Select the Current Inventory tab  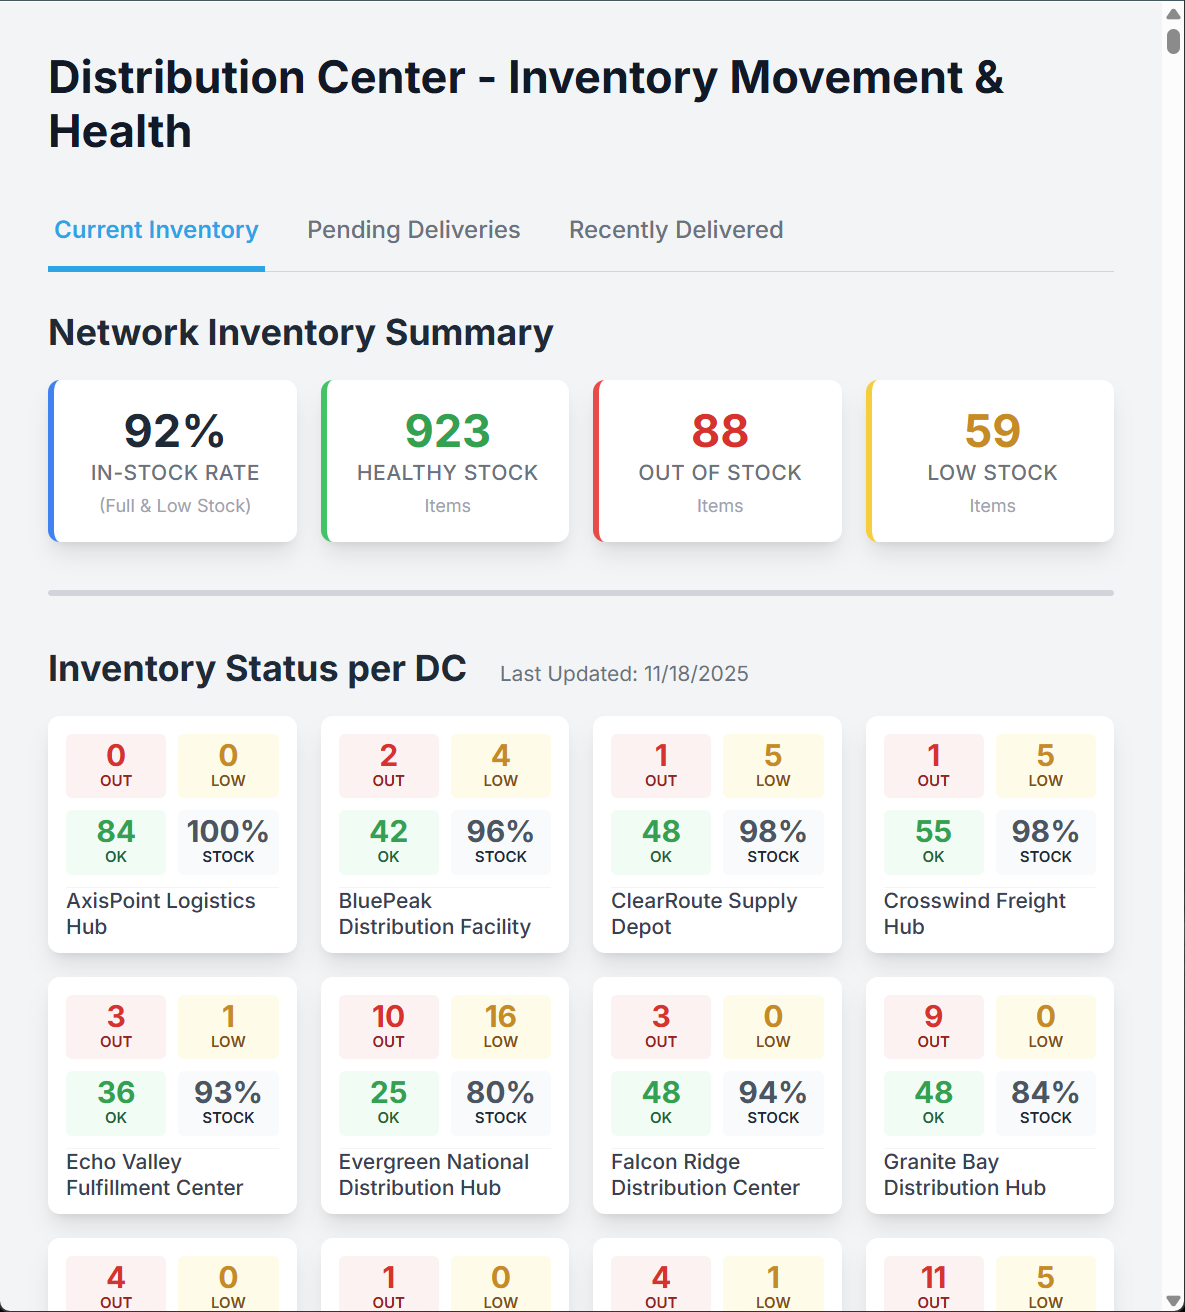pos(155,230)
